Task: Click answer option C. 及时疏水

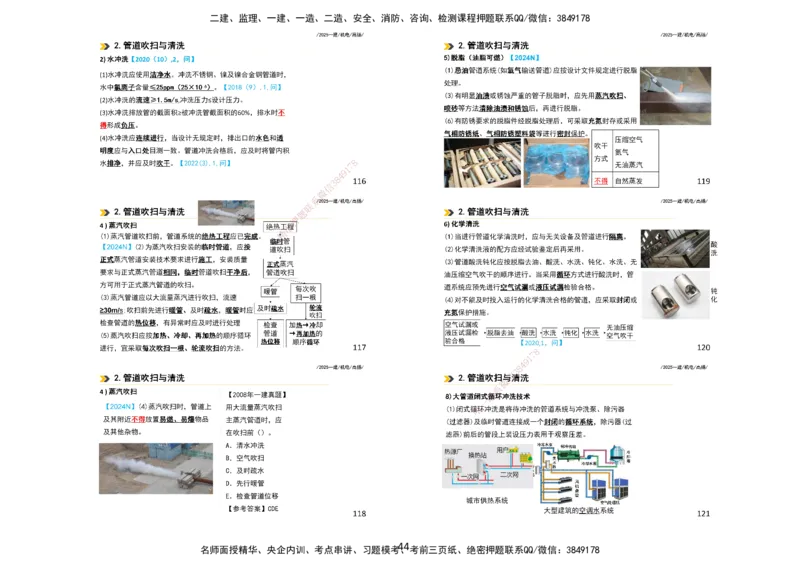Action: coord(245,471)
